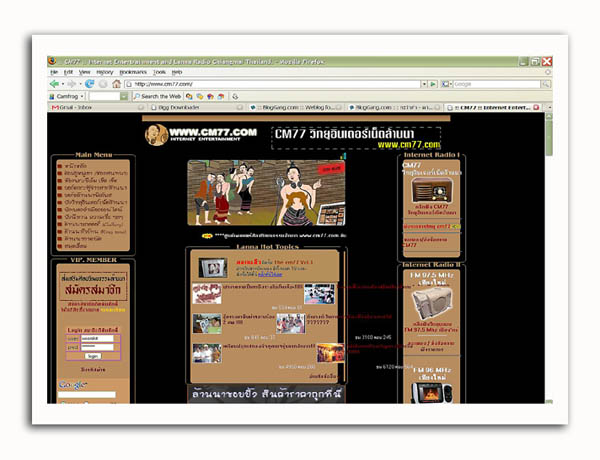Click the vertical scrollbar thumb

click(549, 138)
